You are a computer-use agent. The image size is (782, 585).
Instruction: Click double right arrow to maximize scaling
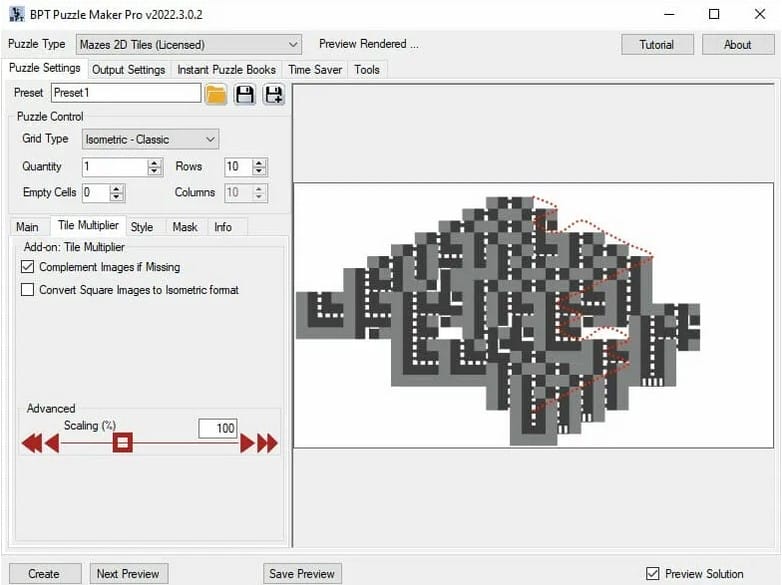[267, 443]
